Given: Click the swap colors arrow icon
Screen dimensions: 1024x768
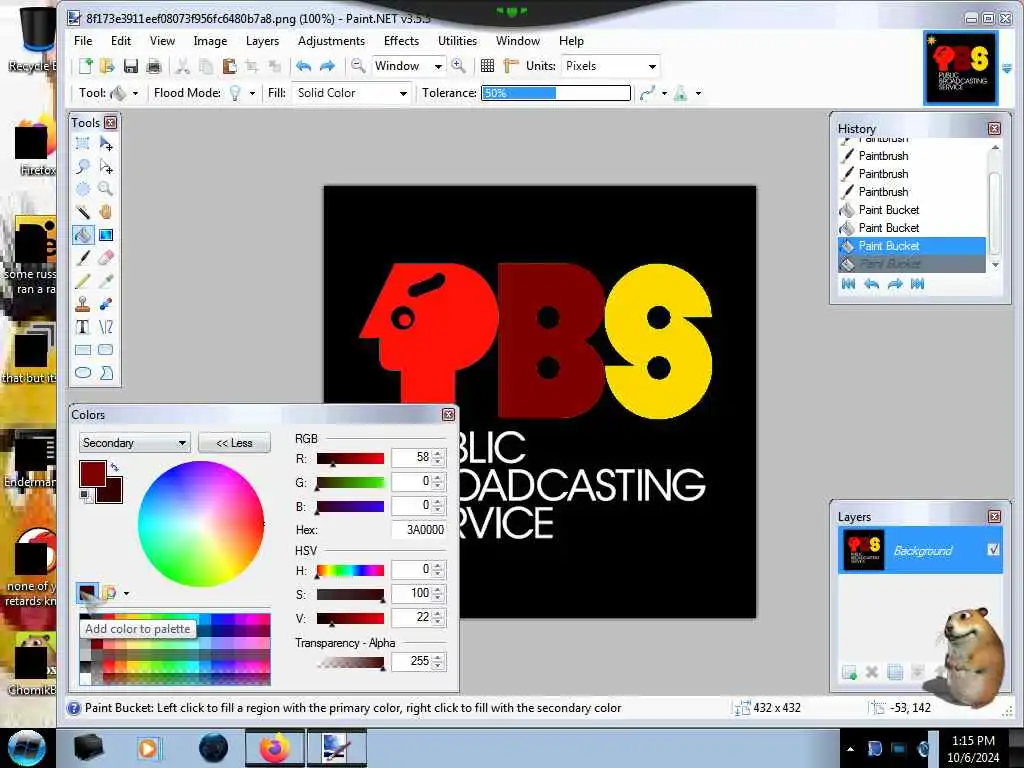Looking at the screenshot, I should click(x=115, y=467).
